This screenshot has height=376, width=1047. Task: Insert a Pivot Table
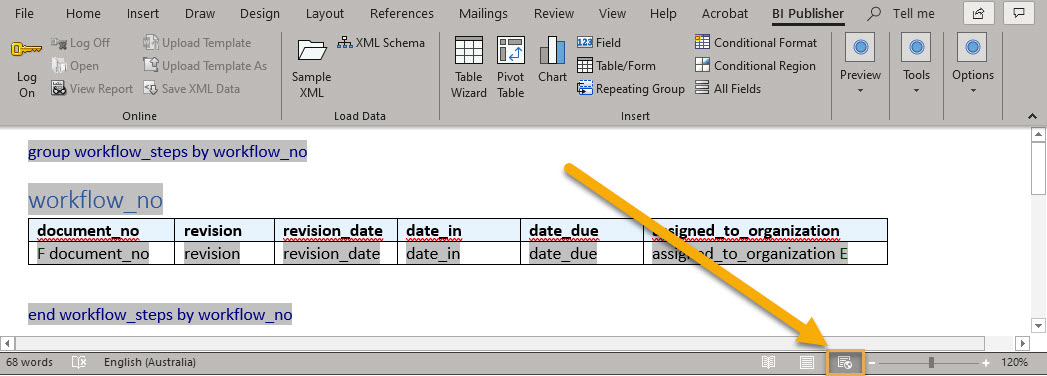tap(511, 50)
